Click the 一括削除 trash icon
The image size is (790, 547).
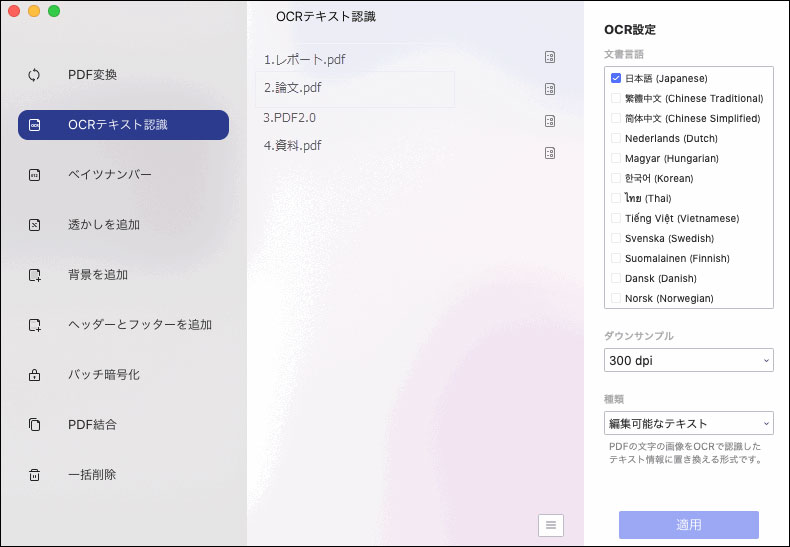(x=34, y=474)
